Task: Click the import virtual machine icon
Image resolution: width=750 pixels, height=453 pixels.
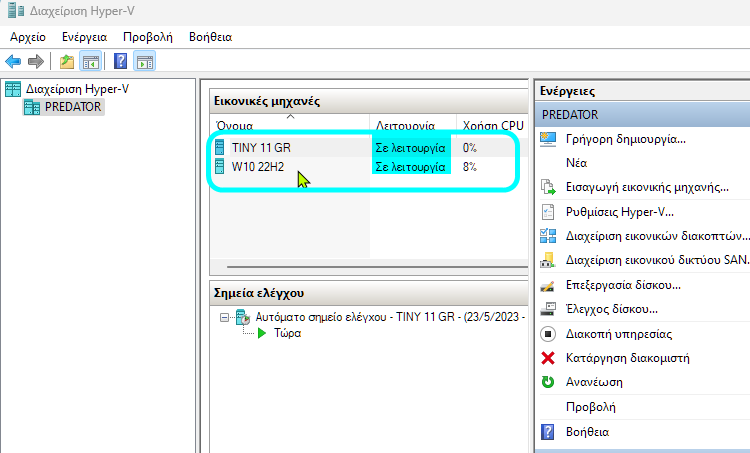Action: tap(548, 187)
